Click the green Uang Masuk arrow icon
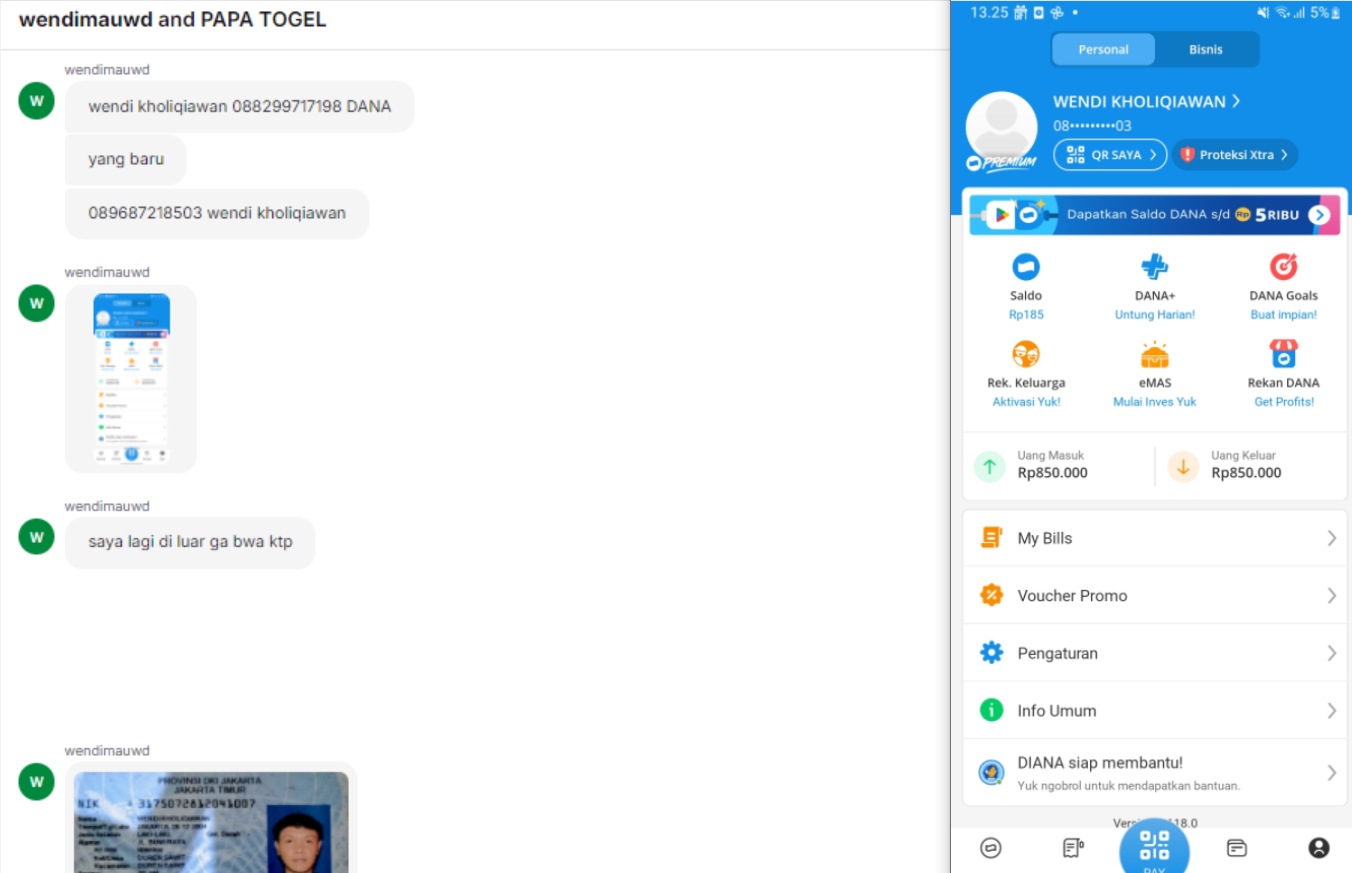This screenshot has width=1352, height=873. point(990,466)
